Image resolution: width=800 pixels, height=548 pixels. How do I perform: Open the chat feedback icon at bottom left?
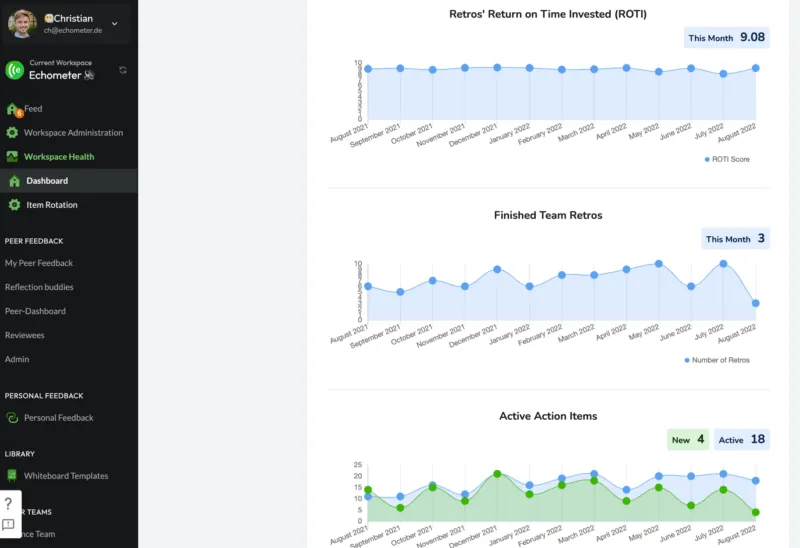click(8, 525)
